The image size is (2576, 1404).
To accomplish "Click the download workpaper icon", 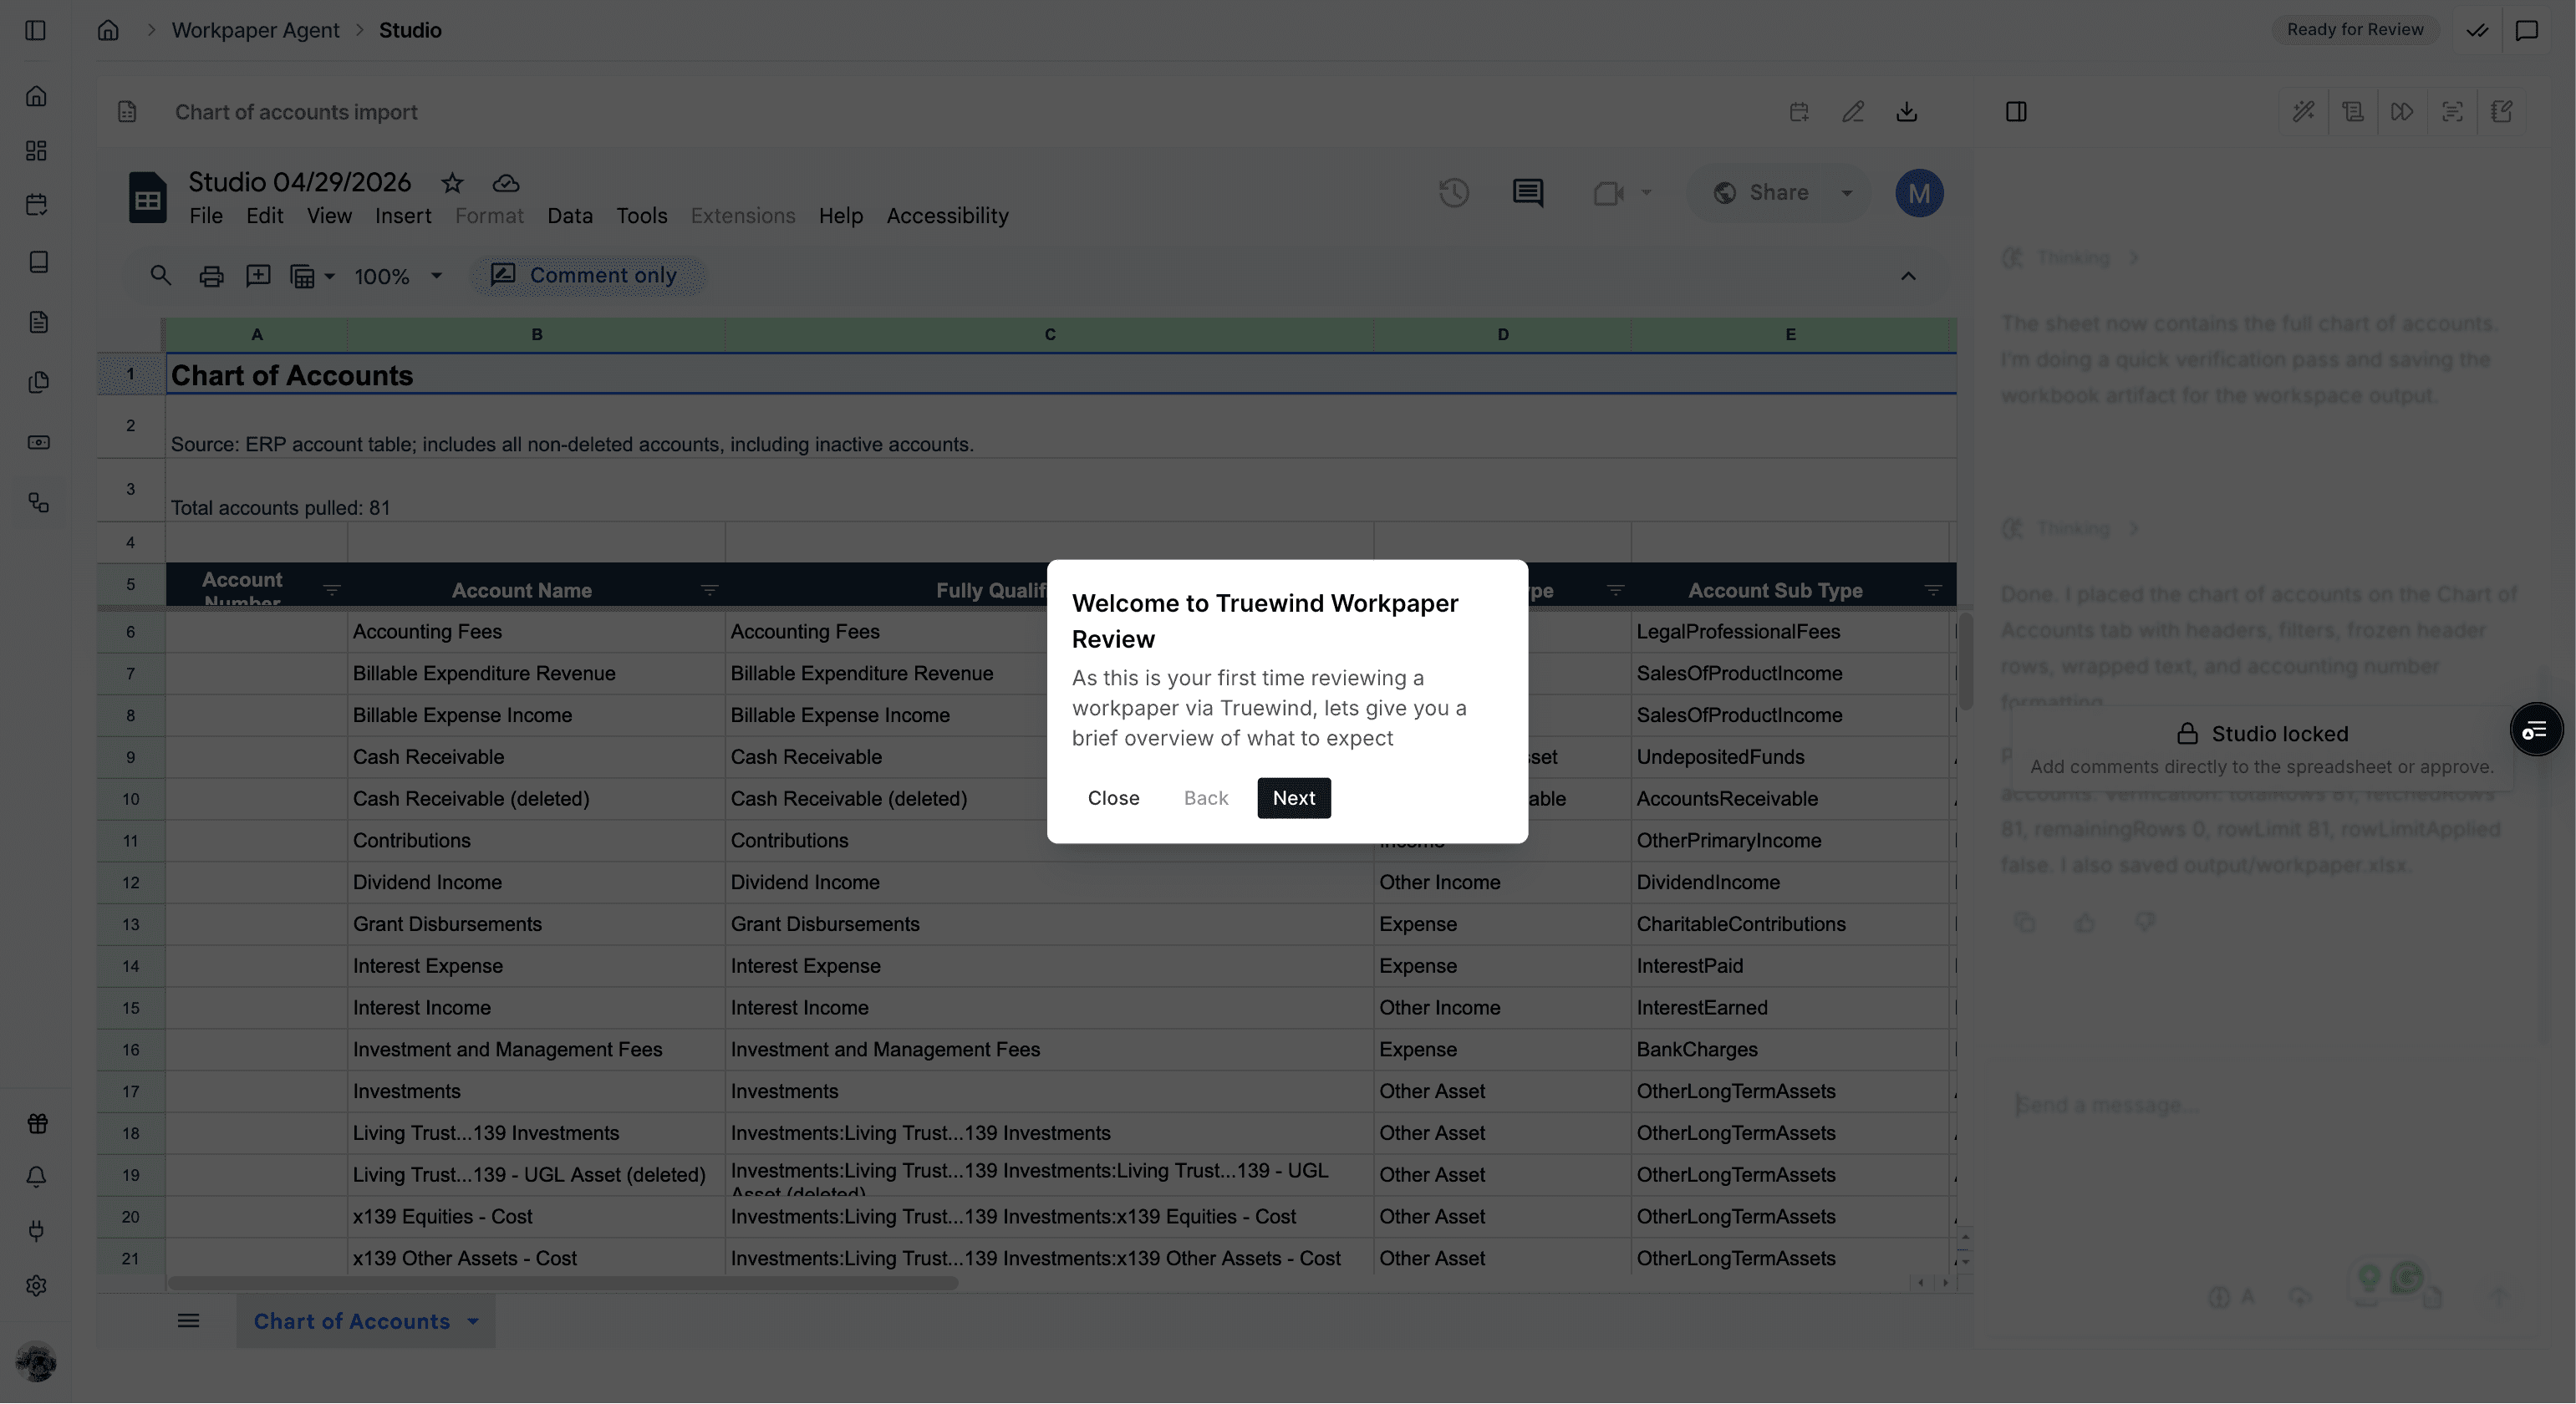I will tap(1907, 112).
